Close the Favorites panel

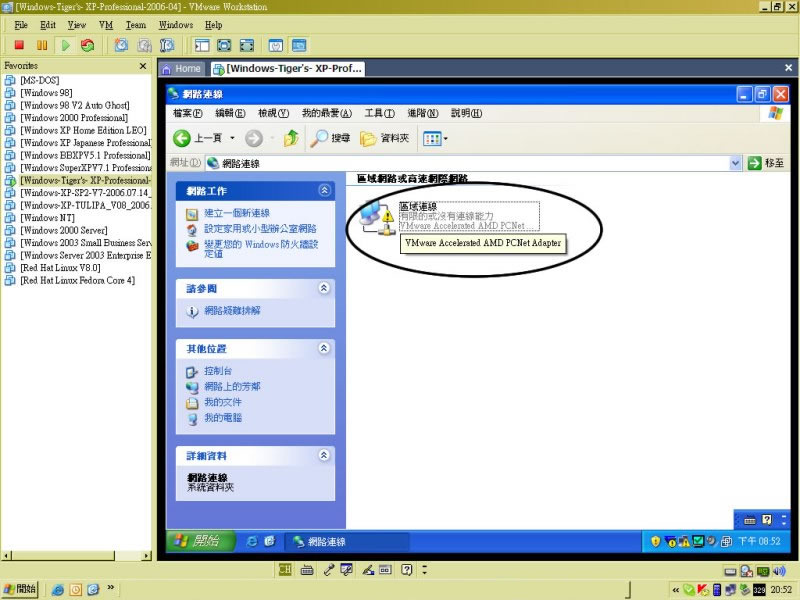143,66
